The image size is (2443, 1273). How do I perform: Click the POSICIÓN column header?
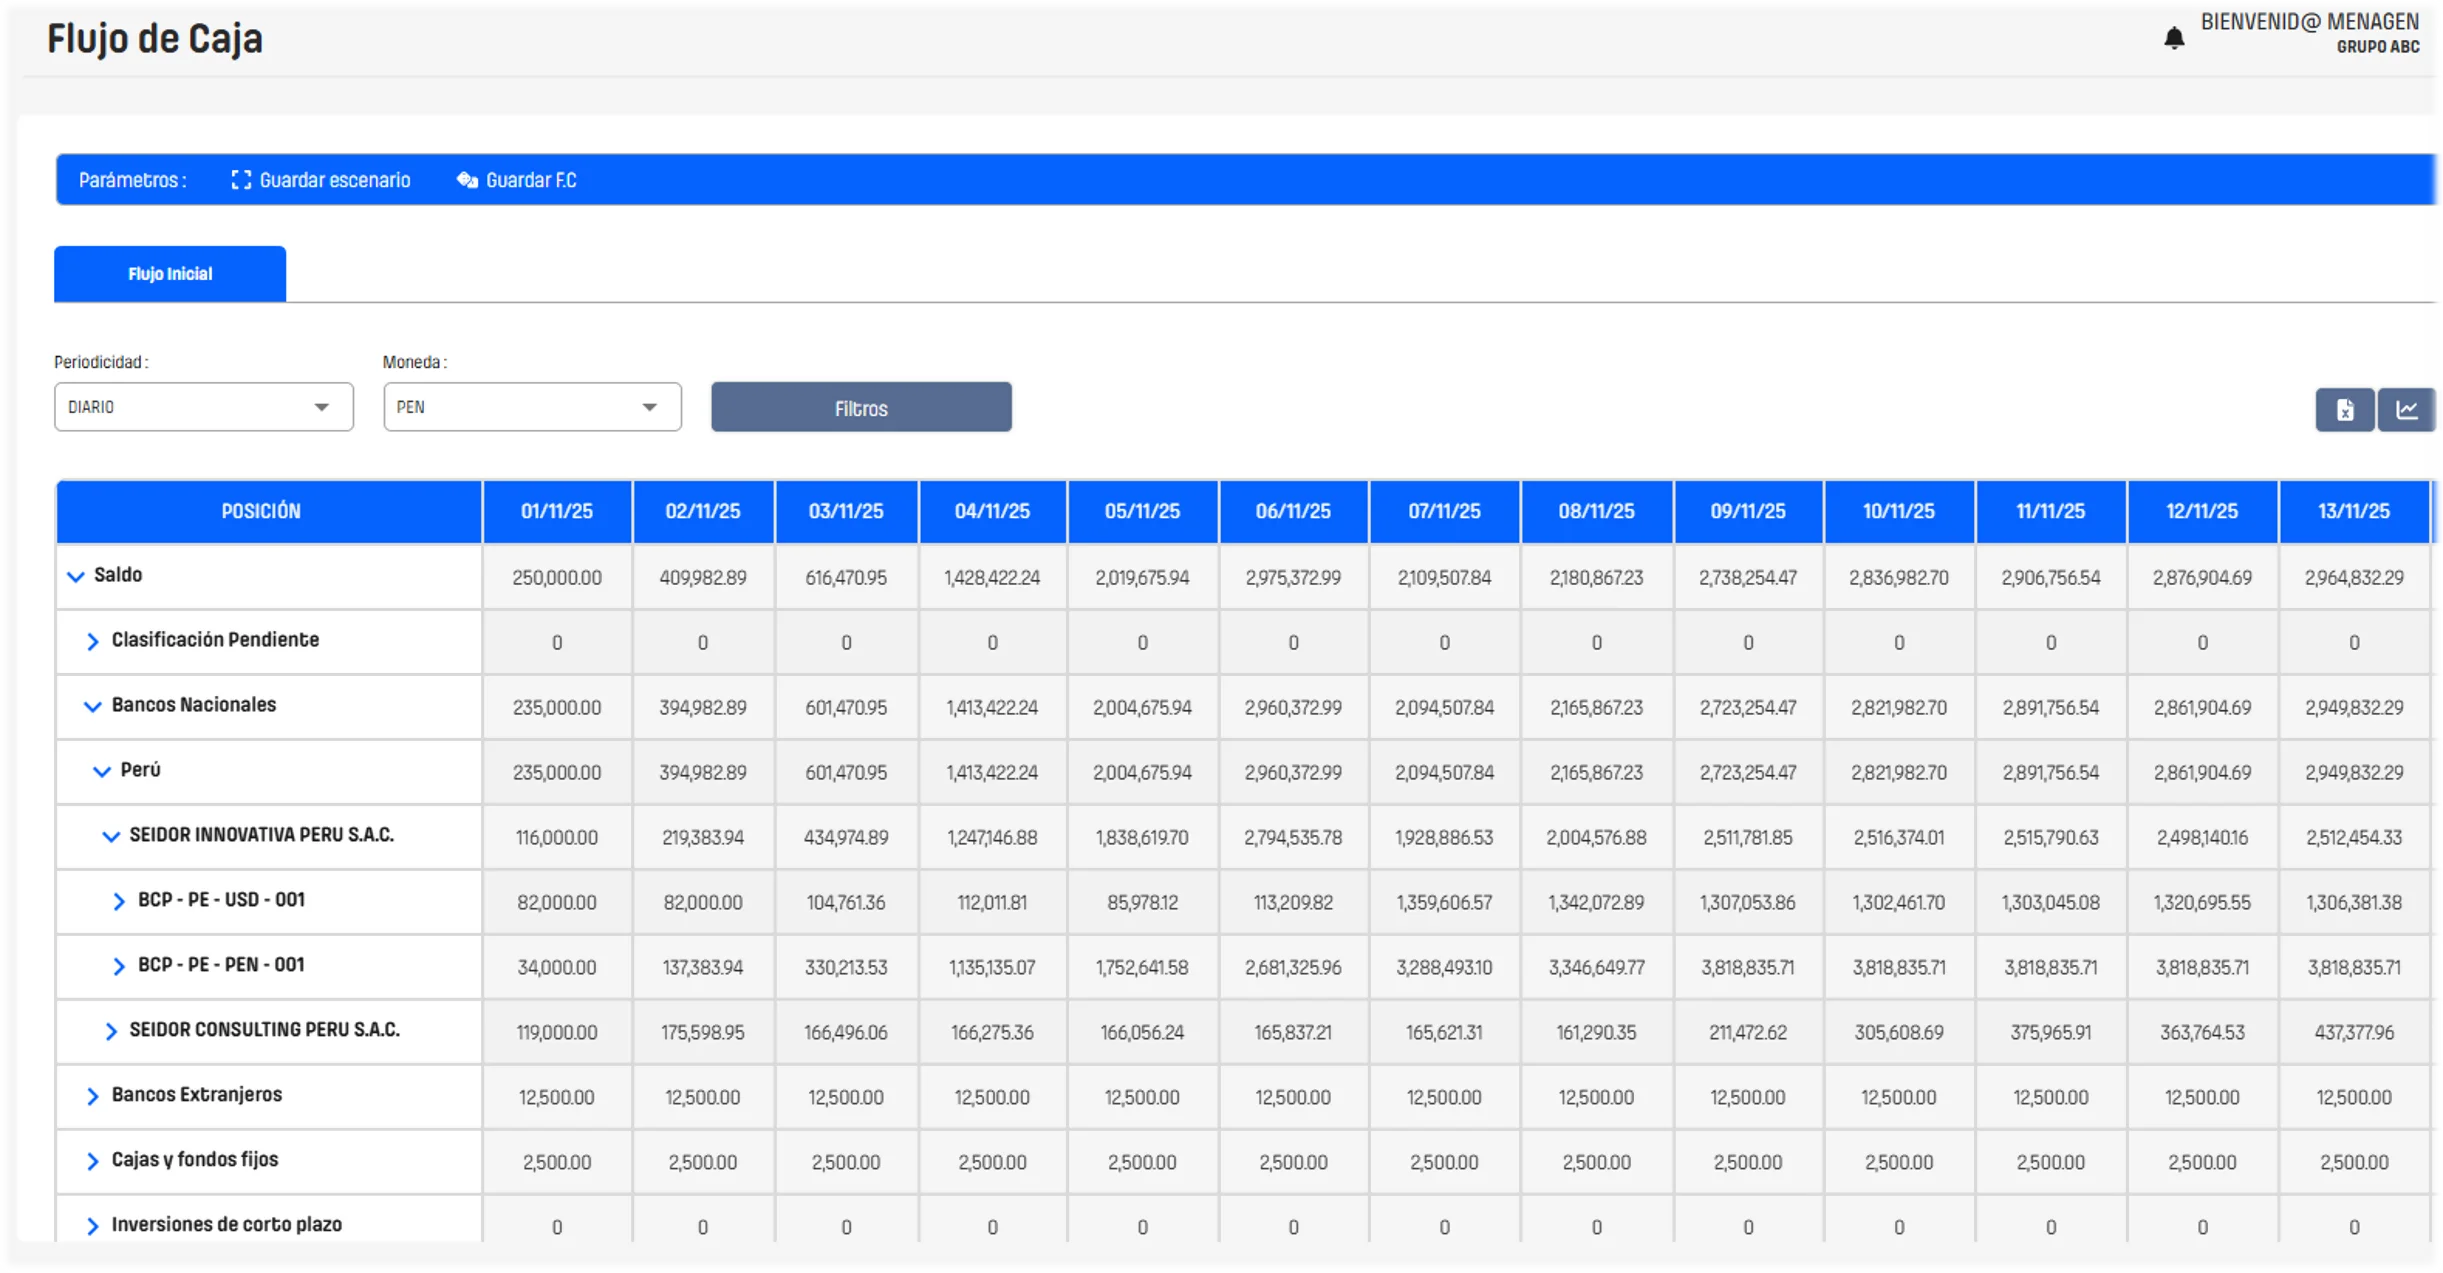click(x=261, y=511)
